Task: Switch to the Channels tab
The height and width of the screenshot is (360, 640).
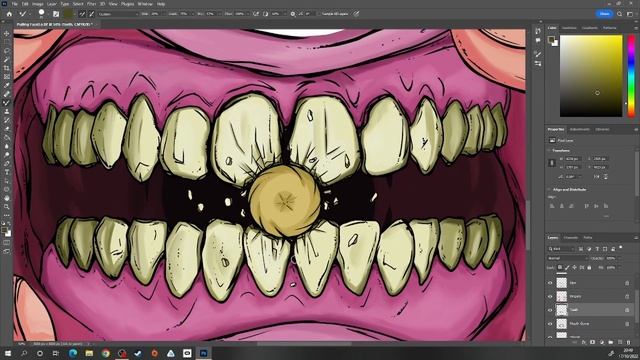Action: pos(571,238)
